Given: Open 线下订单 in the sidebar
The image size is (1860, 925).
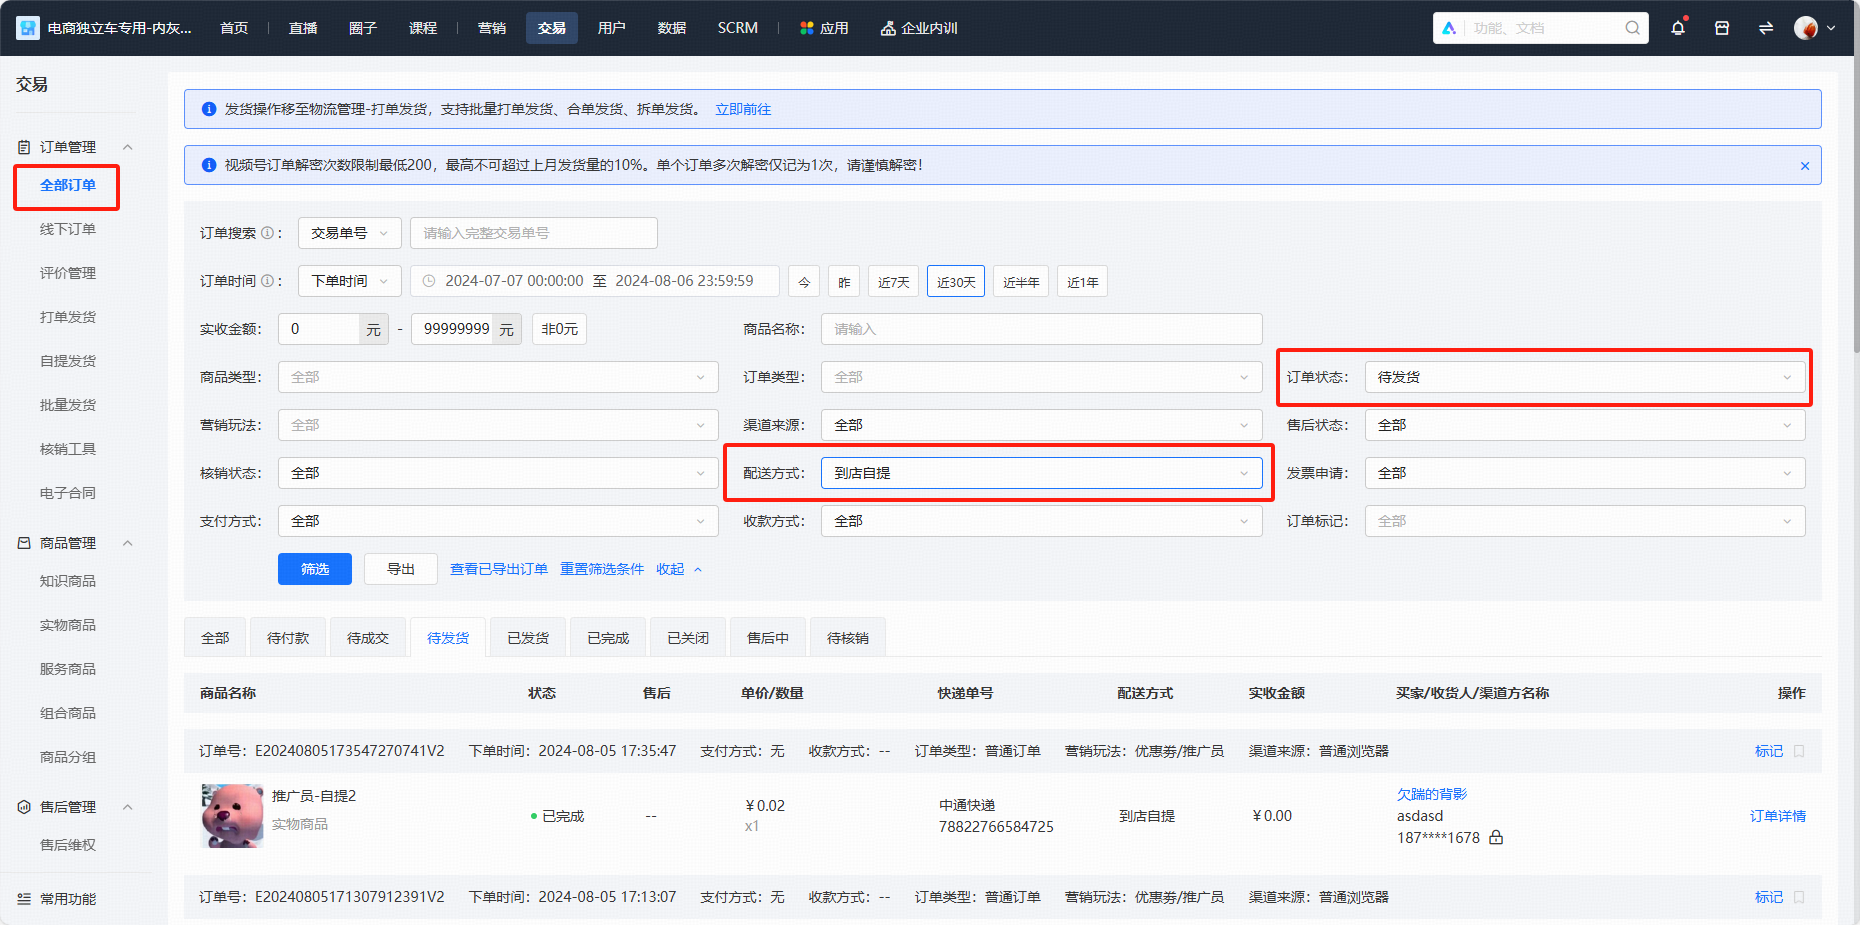Looking at the screenshot, I should pyautogui.click(x=68, y=229).
